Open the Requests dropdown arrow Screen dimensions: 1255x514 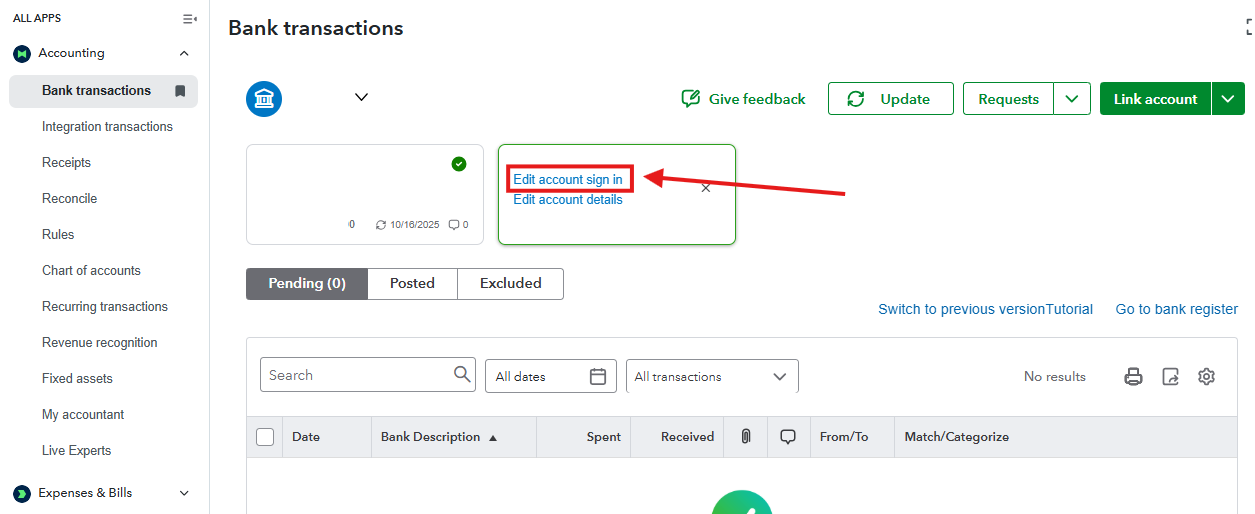coord(1072,99)
